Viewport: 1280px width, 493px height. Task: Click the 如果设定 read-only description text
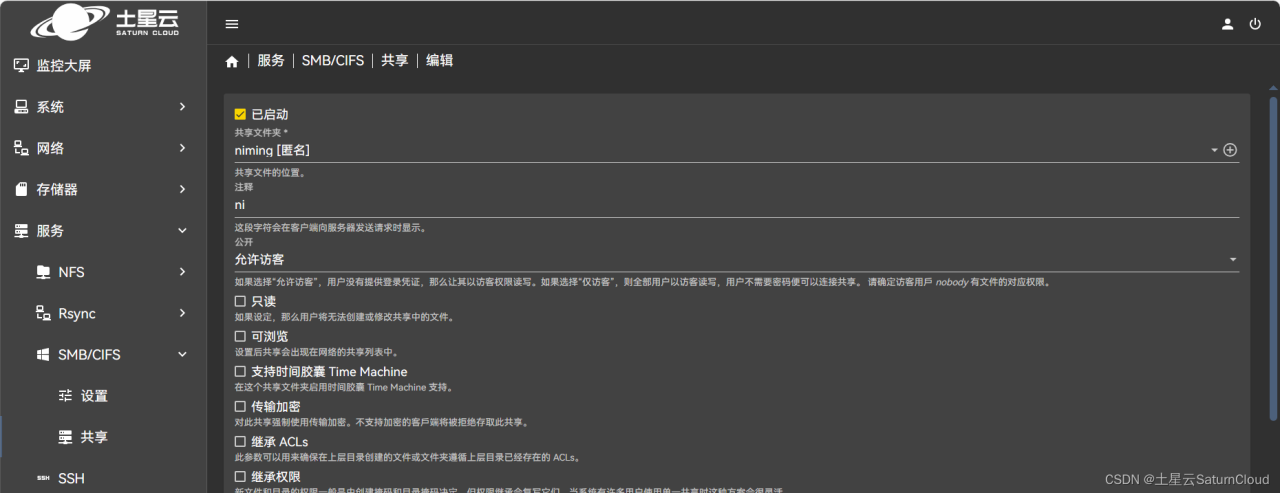[345, 317]
